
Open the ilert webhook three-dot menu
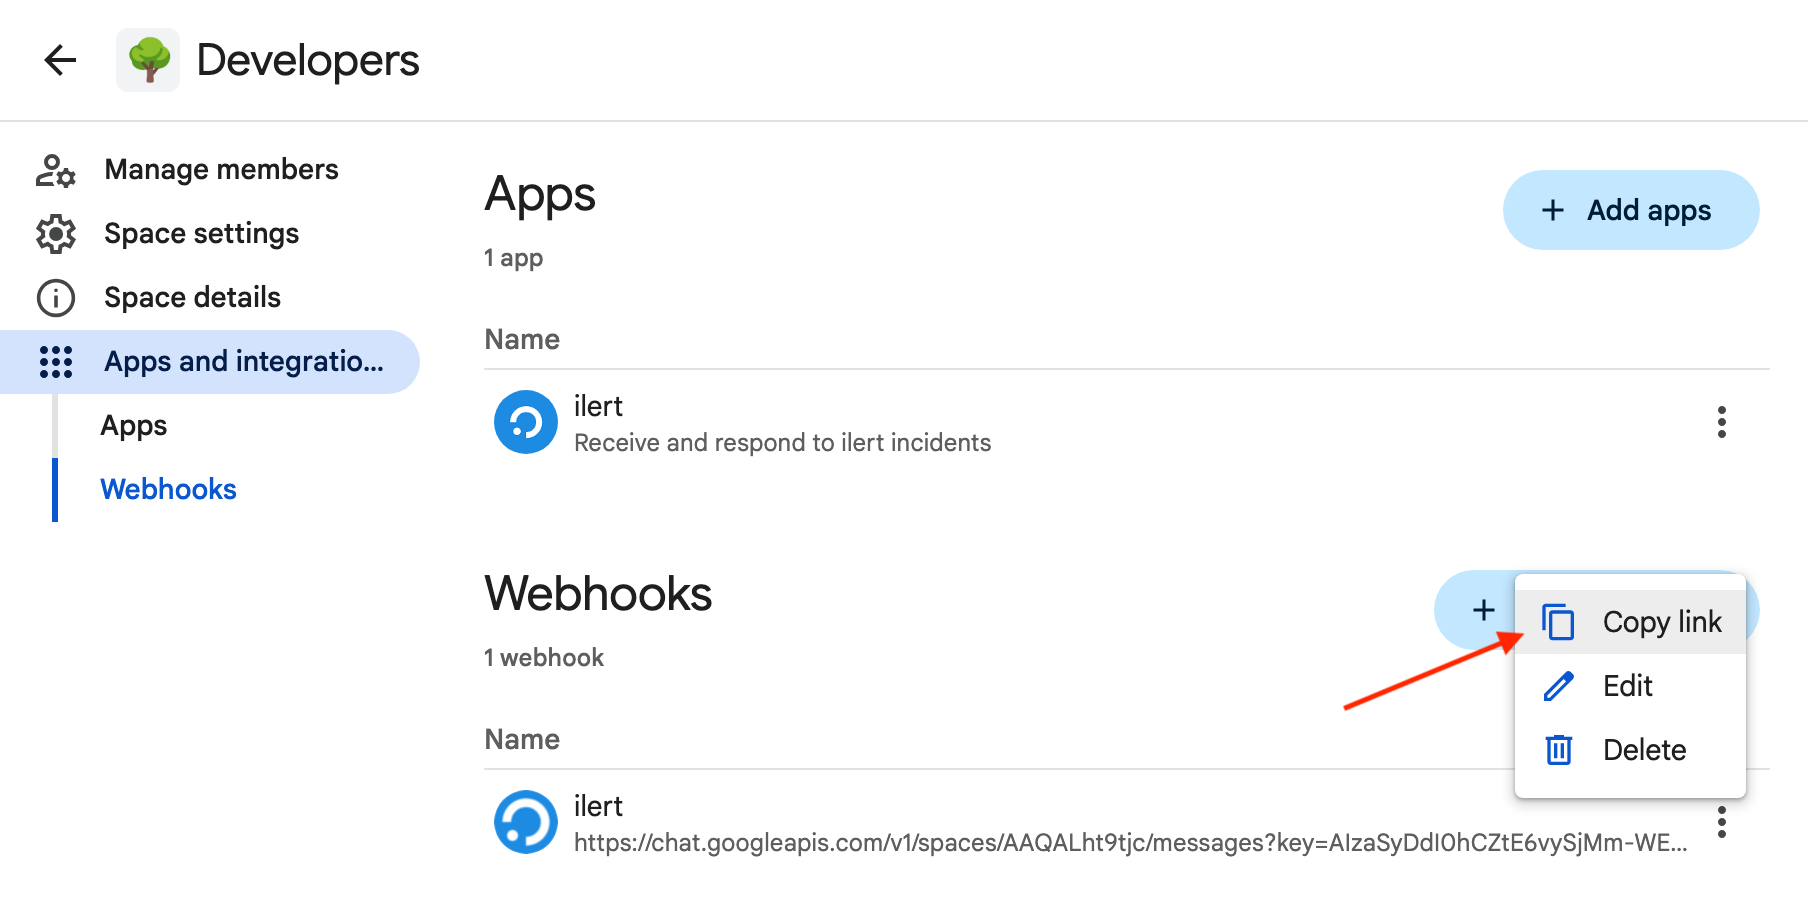pos(1721,822)
